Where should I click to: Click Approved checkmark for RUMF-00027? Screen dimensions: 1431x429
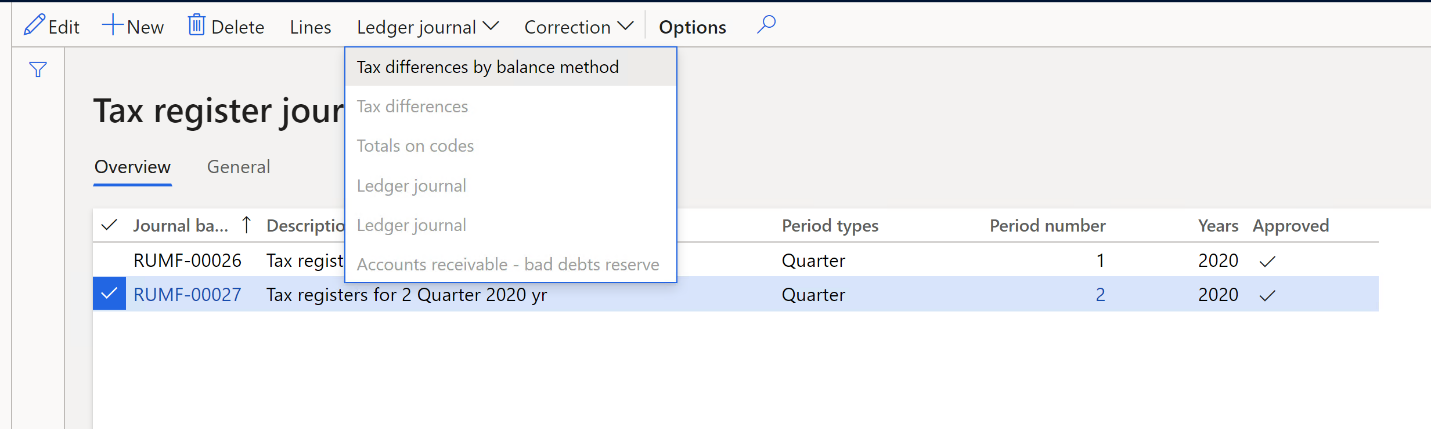(x=1267, y=295)
